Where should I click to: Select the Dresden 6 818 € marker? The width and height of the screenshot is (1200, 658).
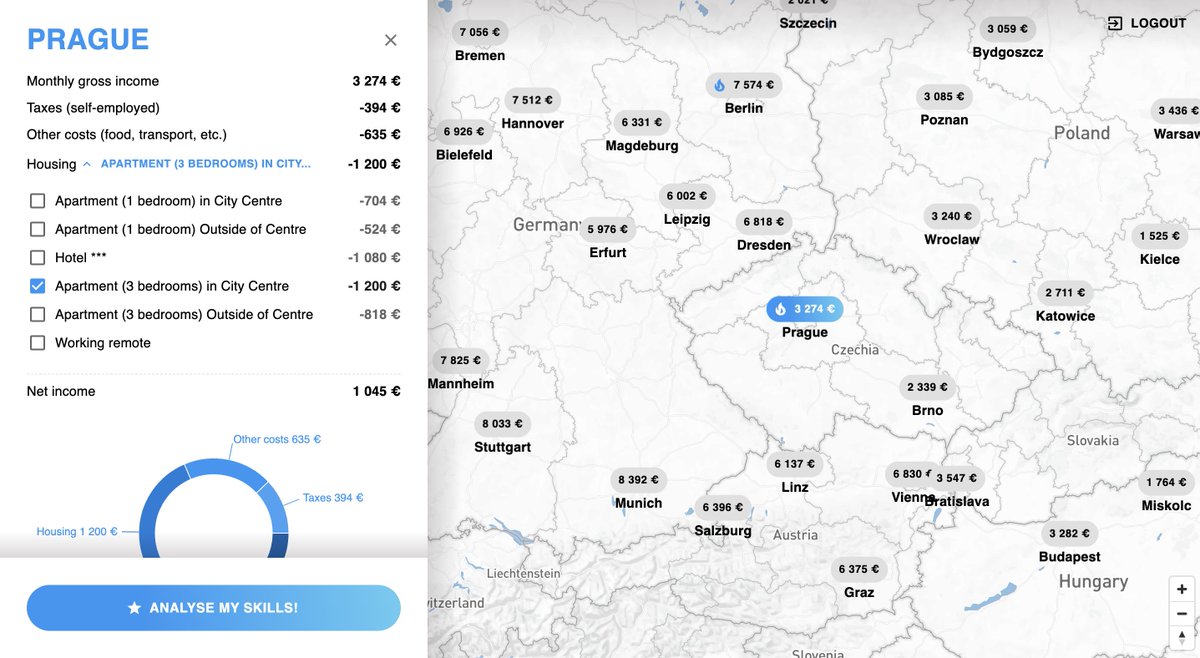[764, 222]
